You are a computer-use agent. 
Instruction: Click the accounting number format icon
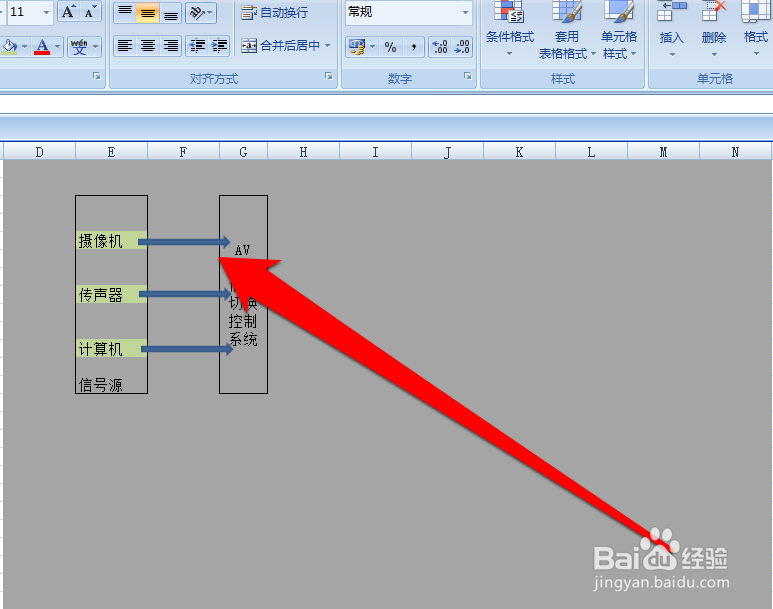point(357,47)
